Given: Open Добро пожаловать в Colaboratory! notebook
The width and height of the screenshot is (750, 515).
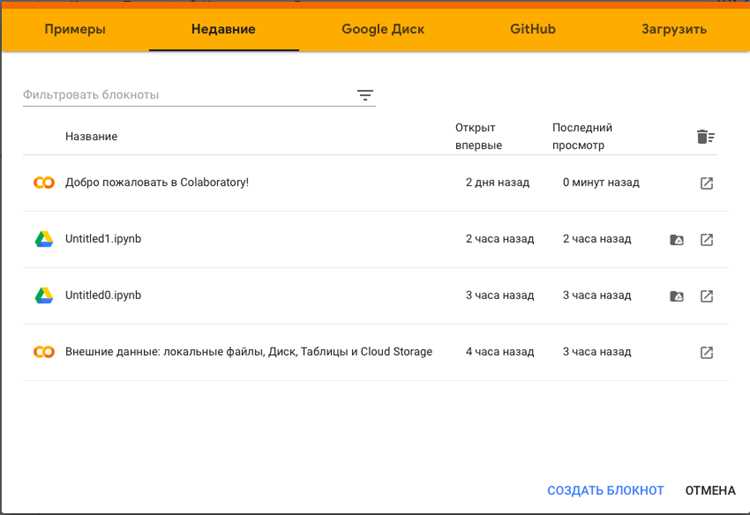Looking at the screenshot, I should (157, 183).
